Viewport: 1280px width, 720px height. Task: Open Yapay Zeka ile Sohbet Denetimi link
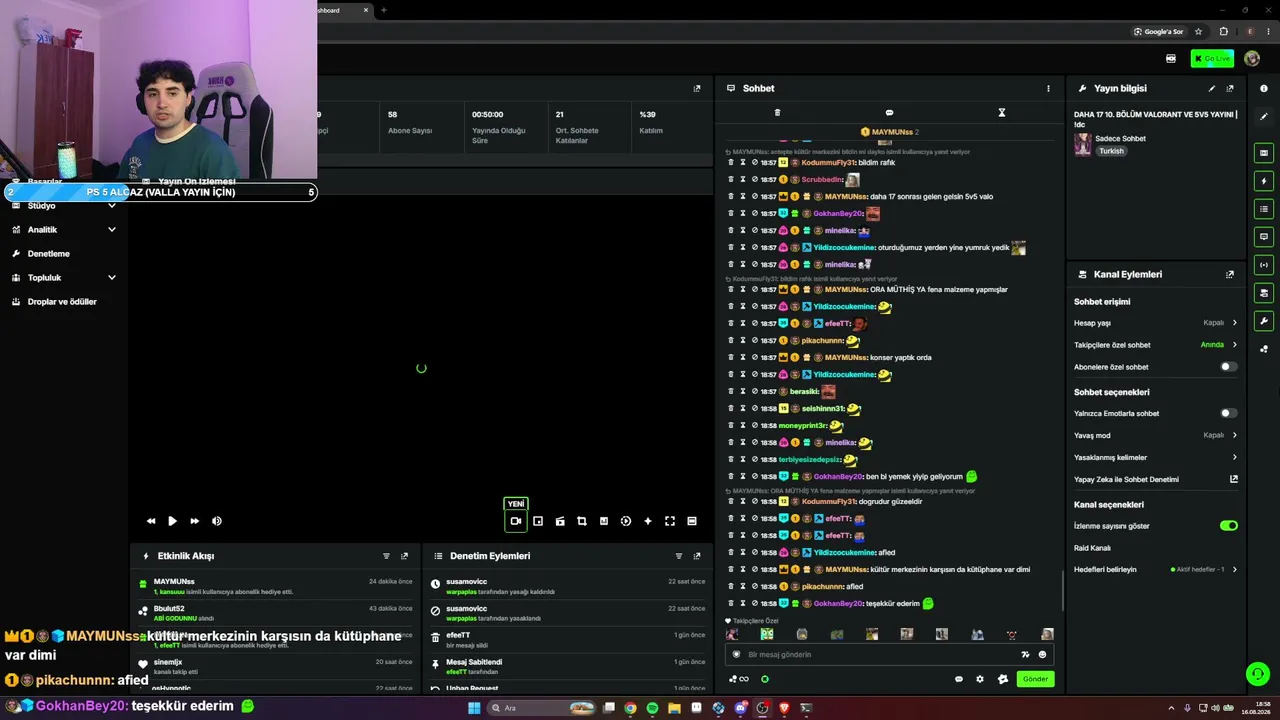coord(1156,479)
